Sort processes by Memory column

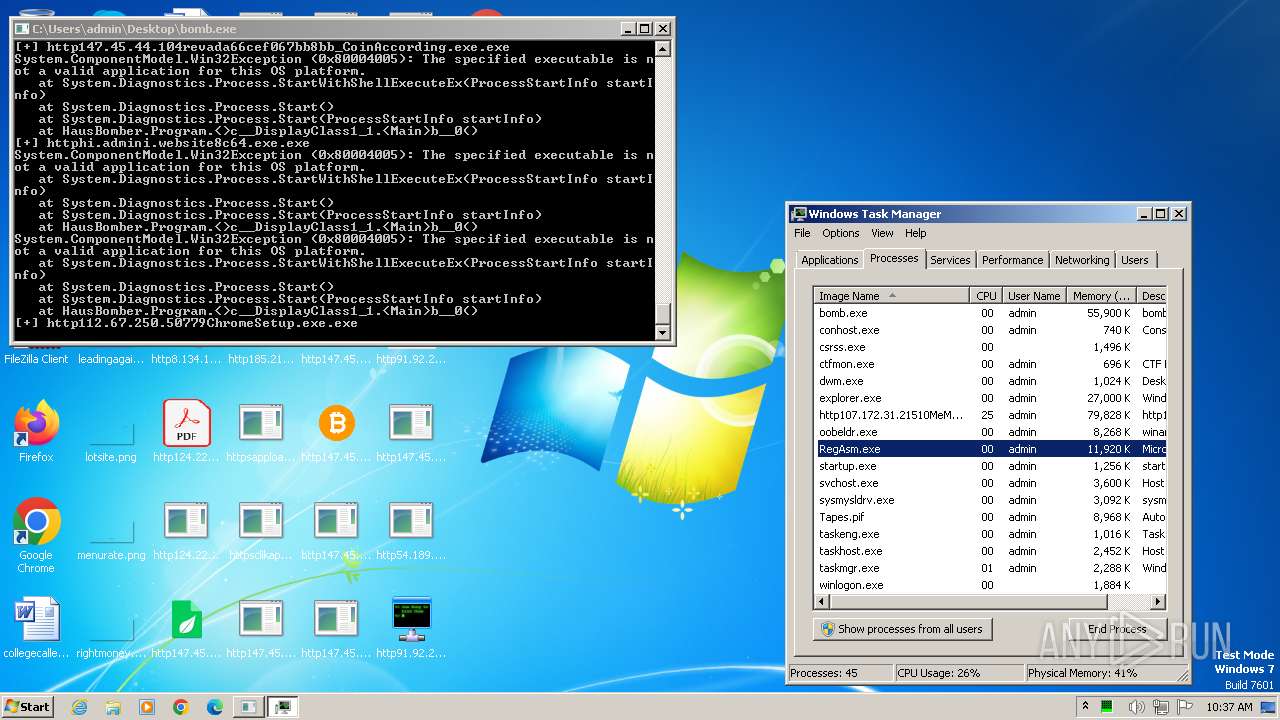1102,296
